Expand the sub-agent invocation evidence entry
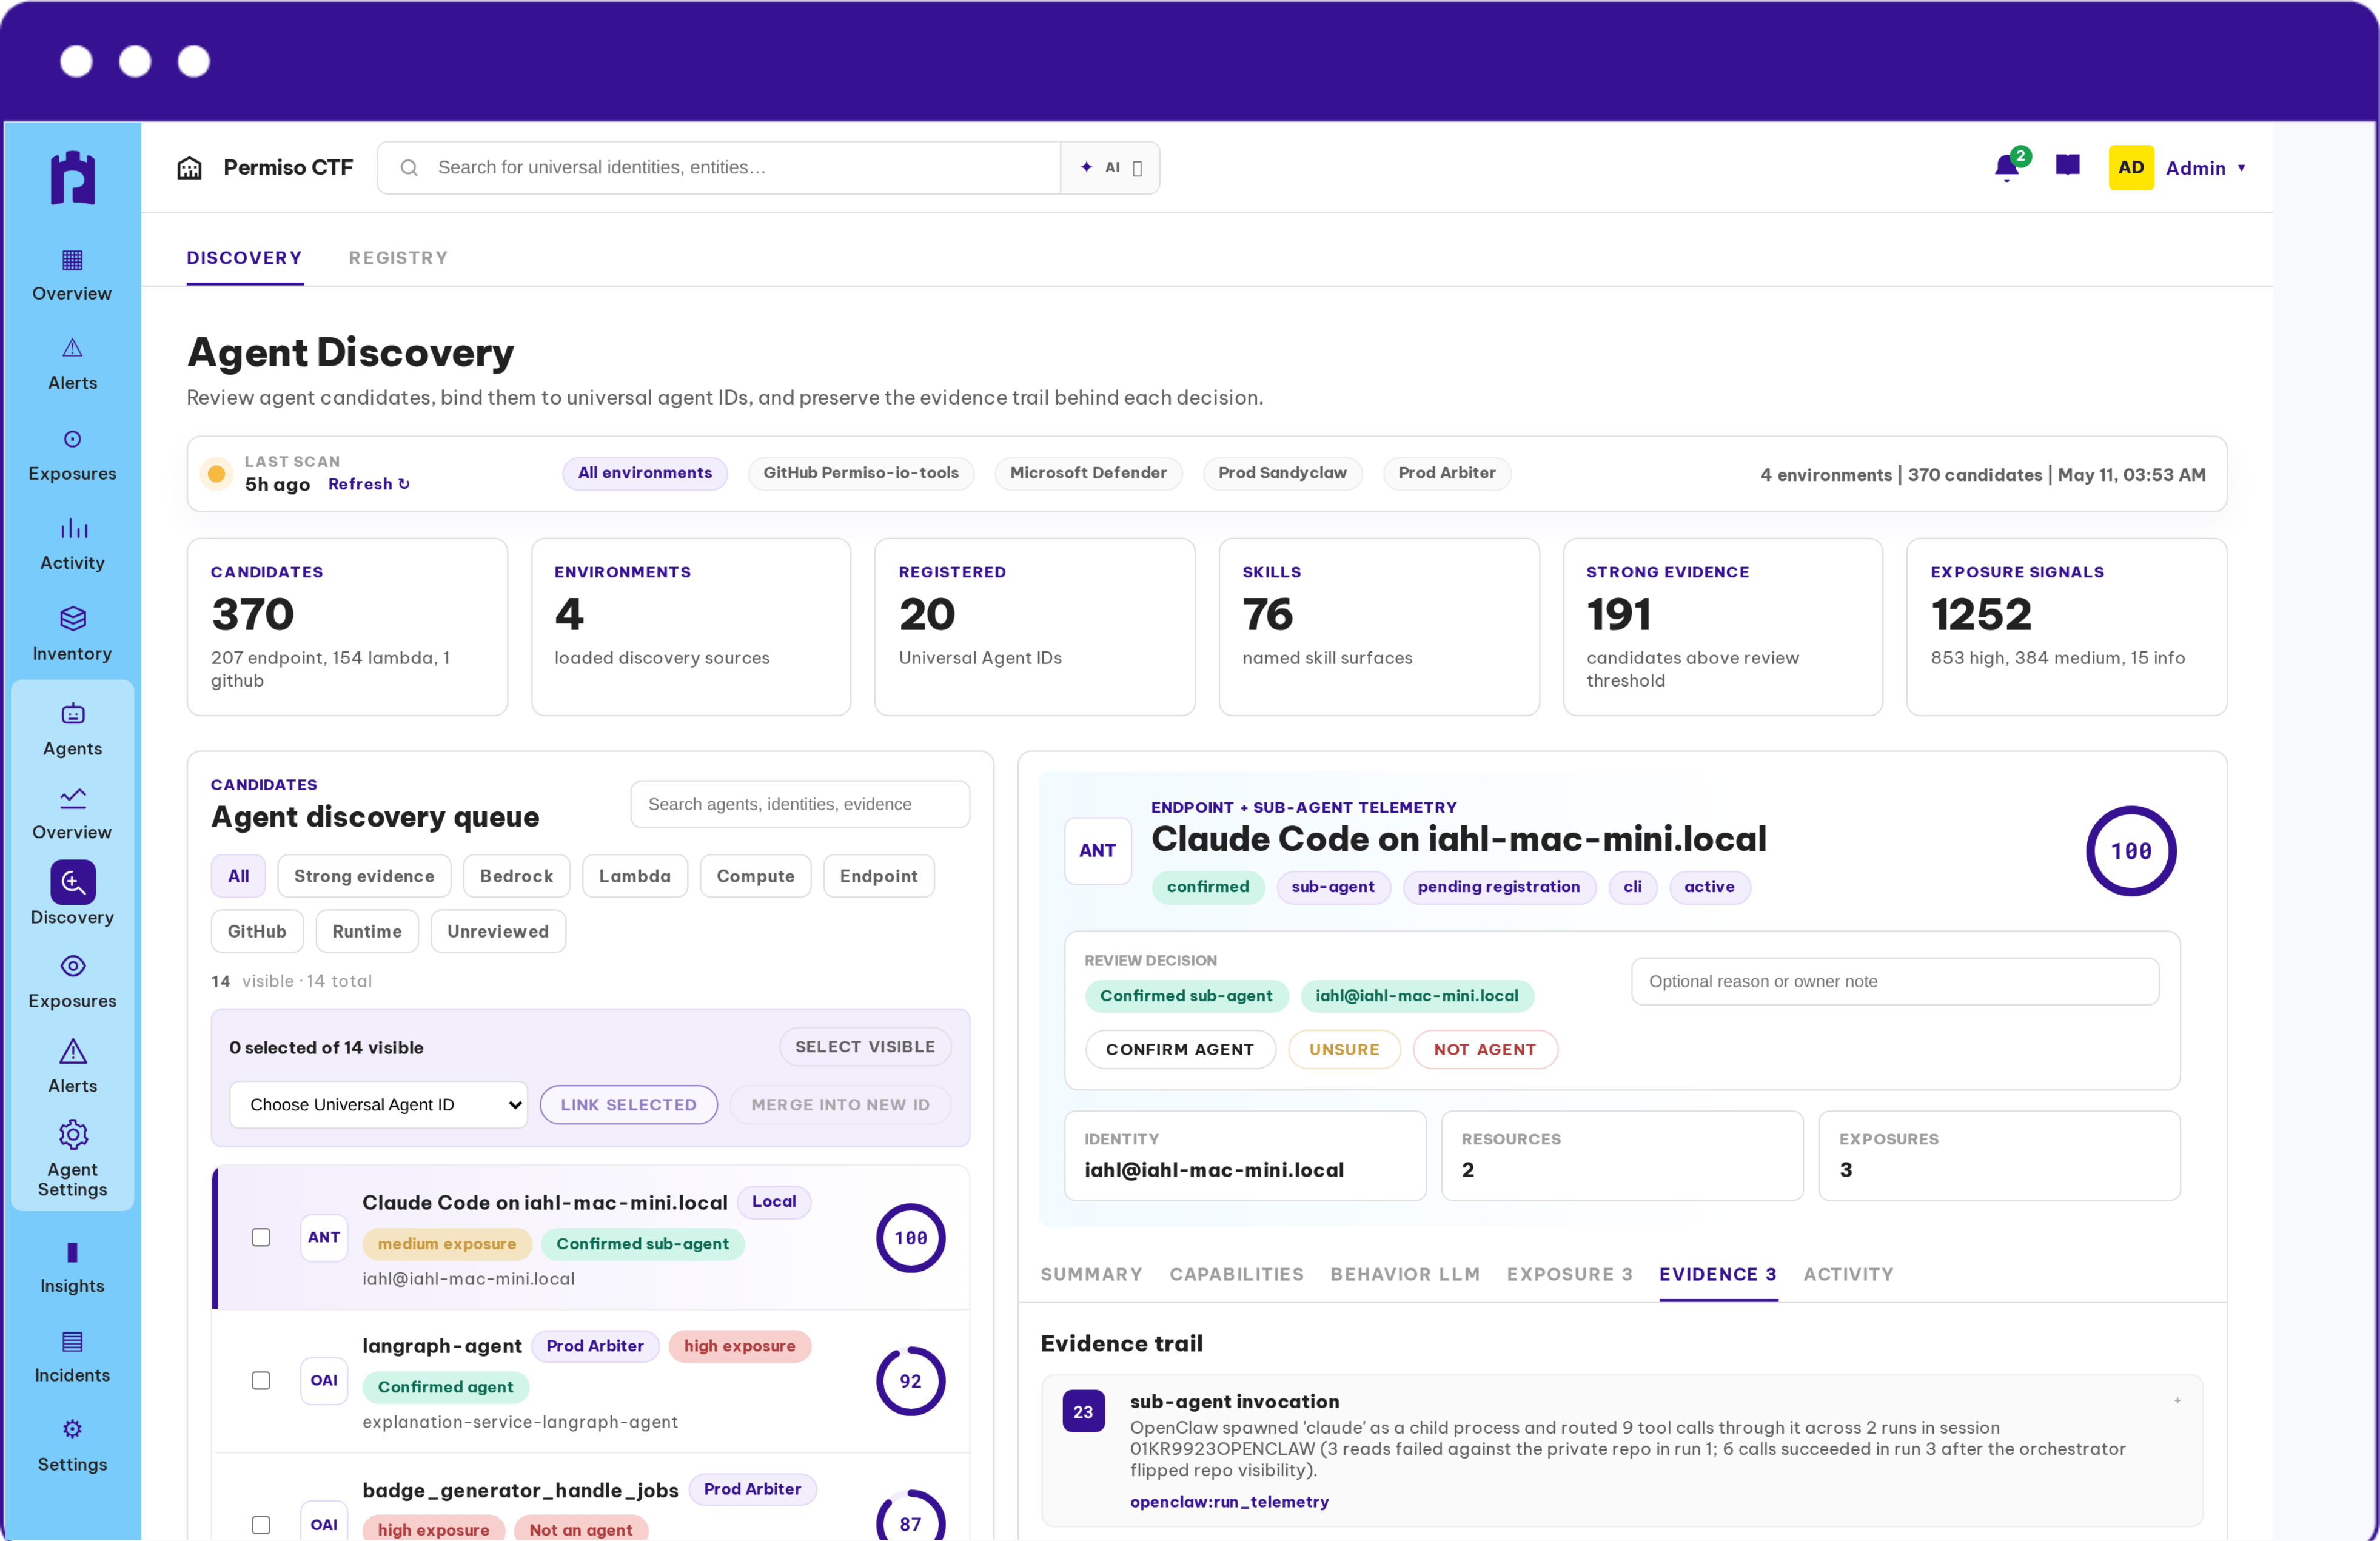The image size is (2380, 1541). tap(2177, 1401)
